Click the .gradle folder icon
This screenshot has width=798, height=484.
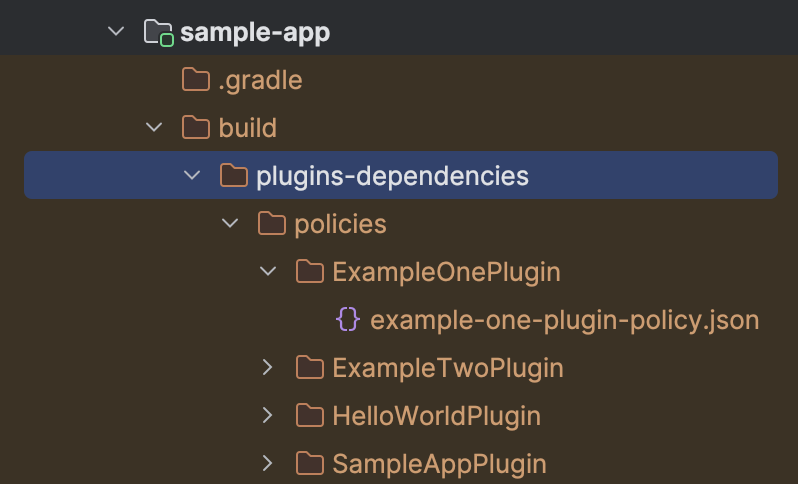tap(195, 80)
